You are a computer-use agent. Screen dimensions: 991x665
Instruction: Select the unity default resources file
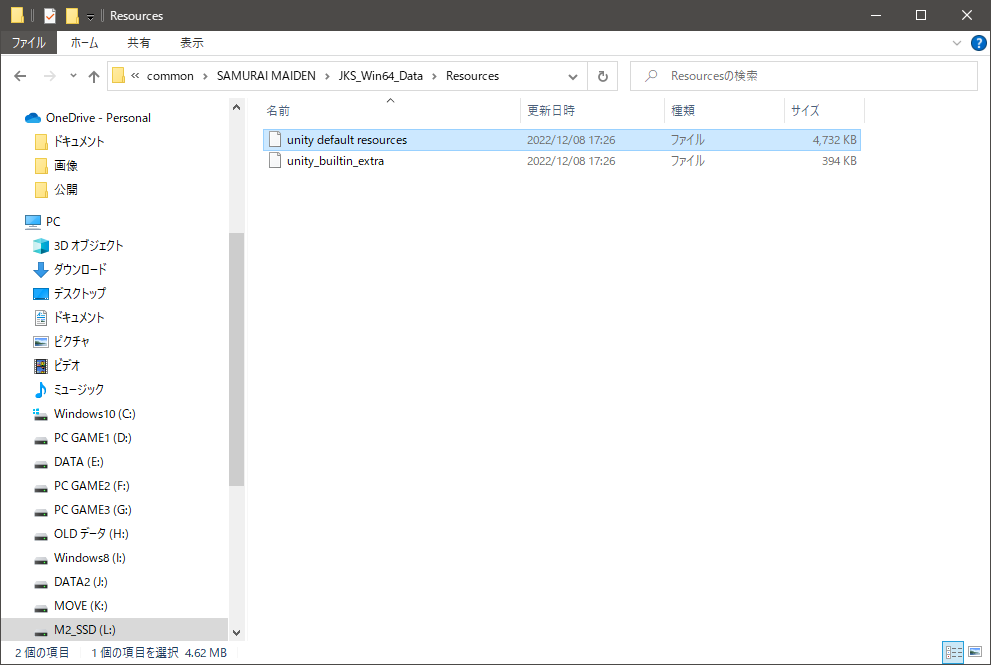coord(562,140)
